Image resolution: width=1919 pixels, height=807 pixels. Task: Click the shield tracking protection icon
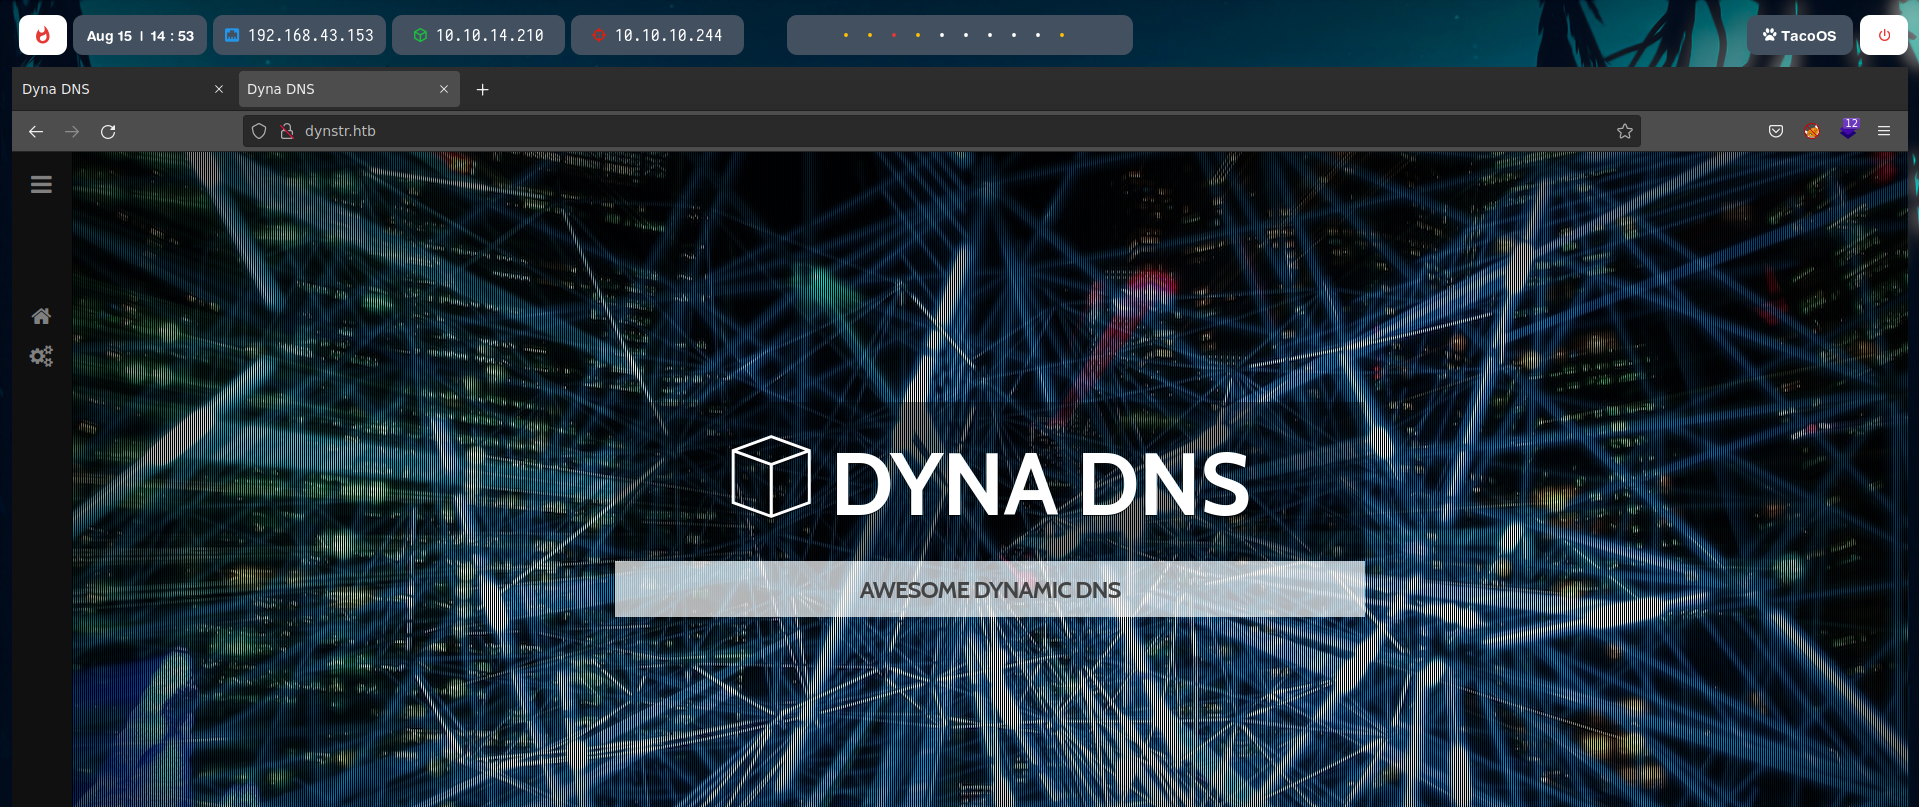tap(259, 131)
